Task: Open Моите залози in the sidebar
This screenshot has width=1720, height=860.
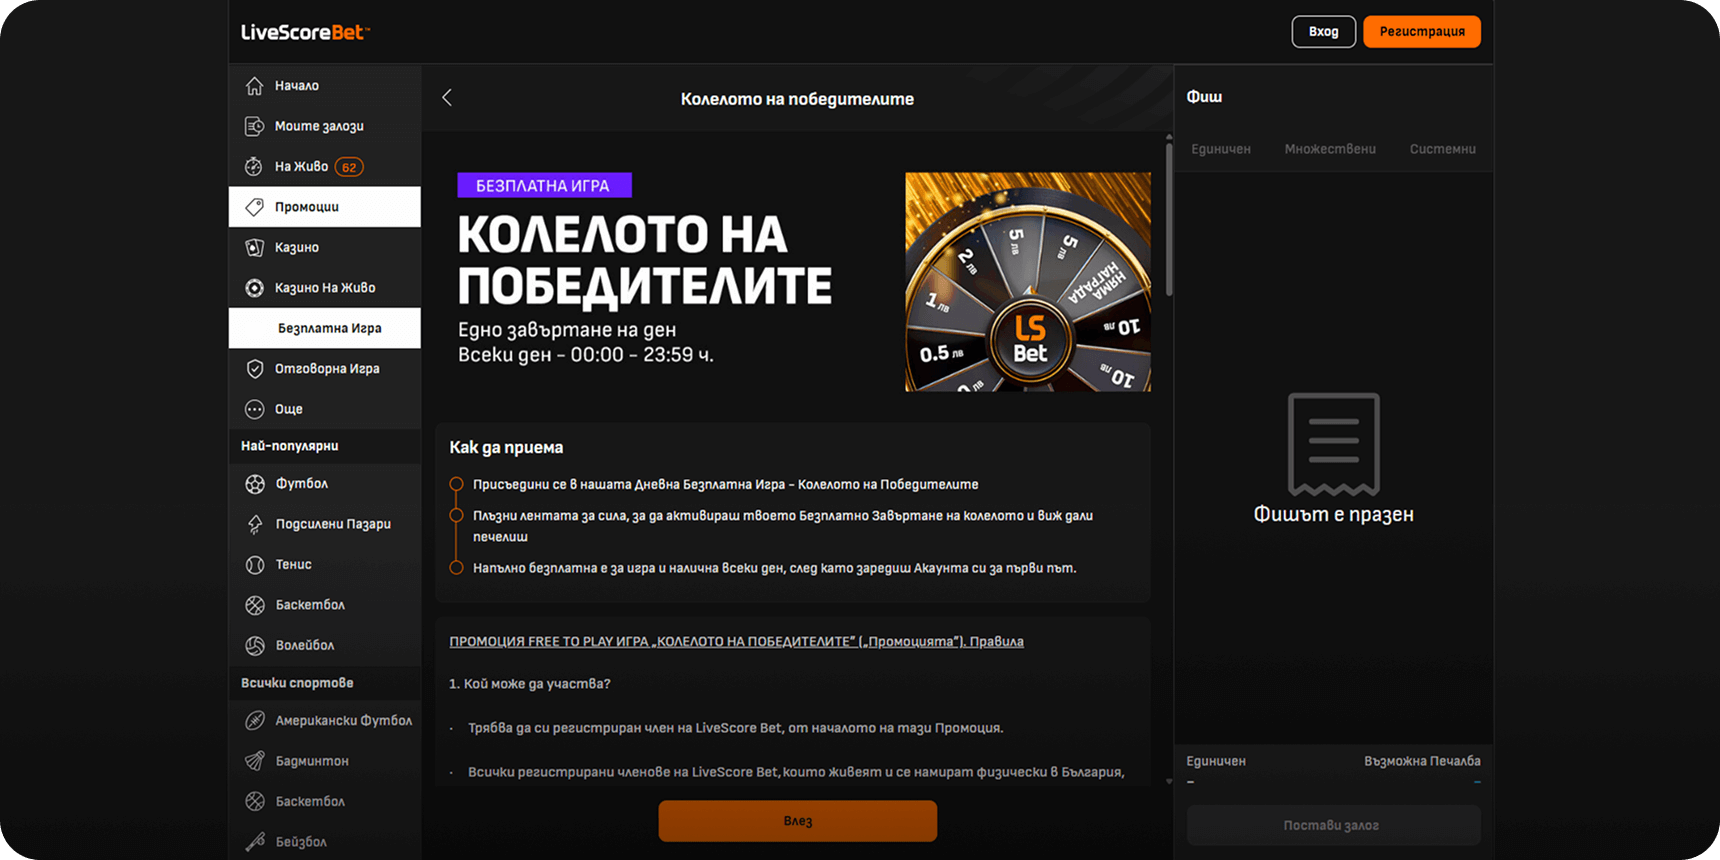Action: click(x=325, y=126)
